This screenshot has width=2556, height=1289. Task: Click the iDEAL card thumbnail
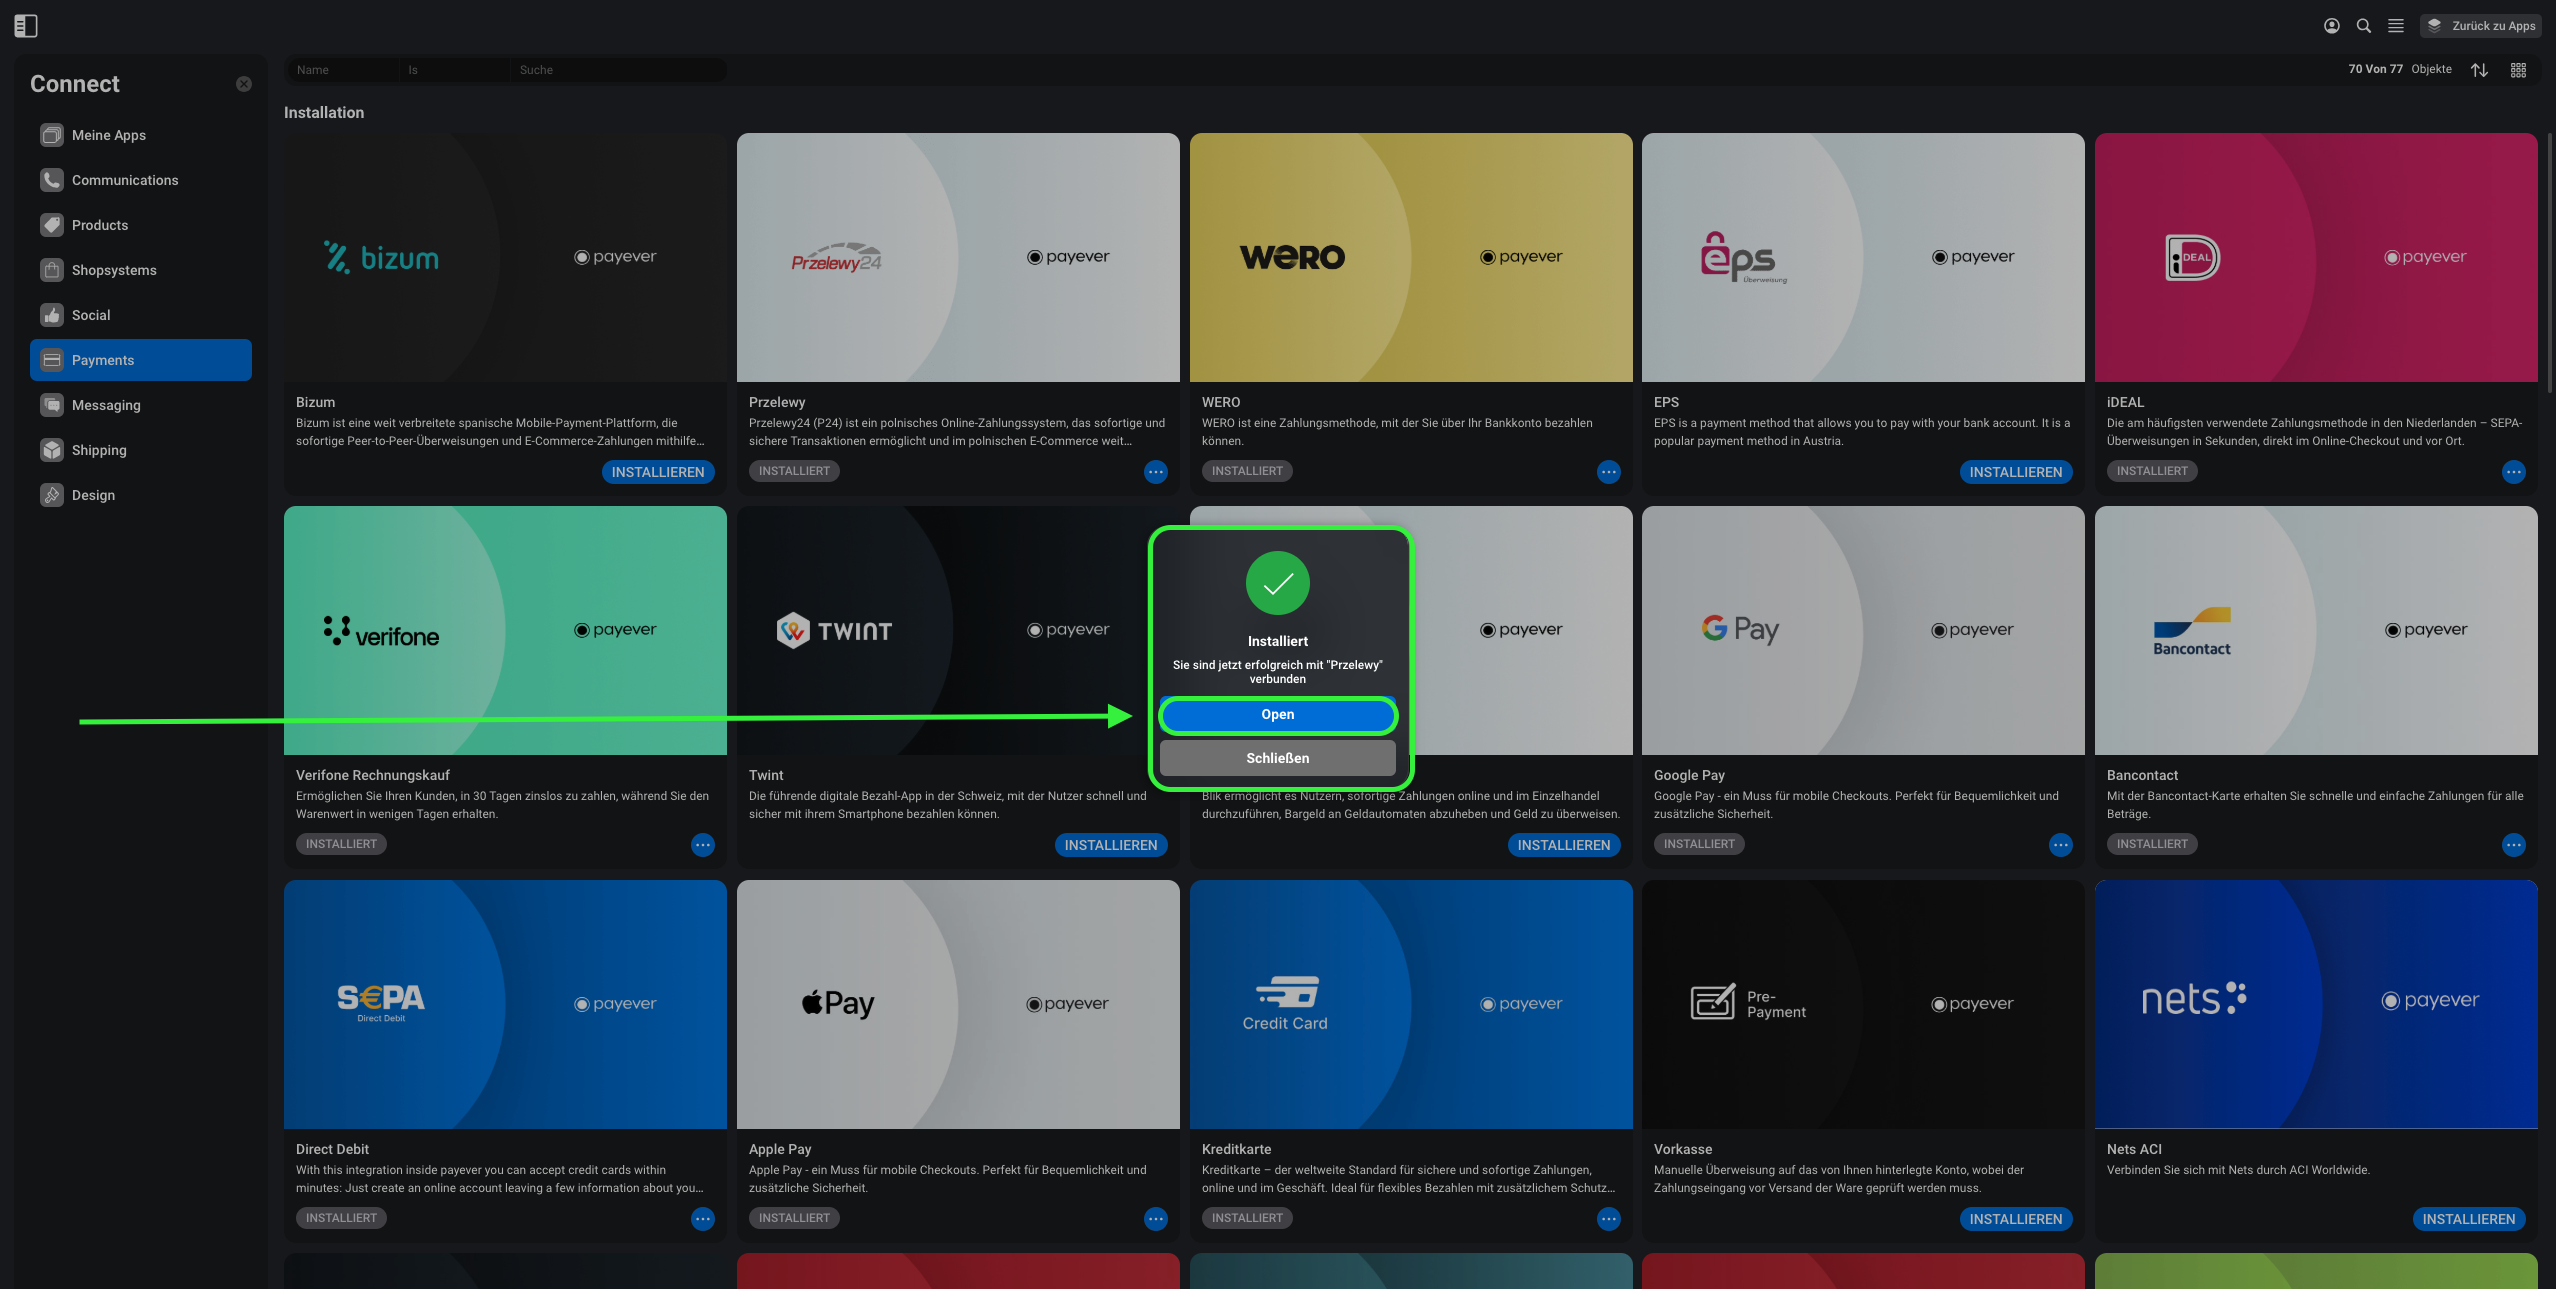point(2316,257)
